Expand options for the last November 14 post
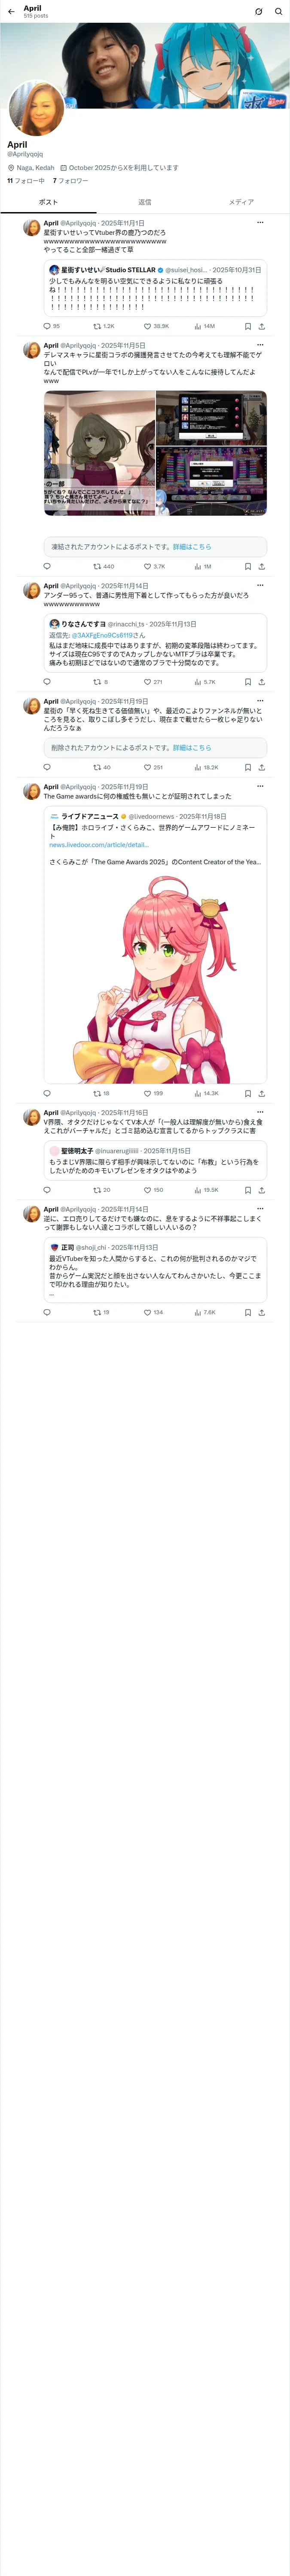Viewport: 290px width, 2576px height. point(260,1209)
